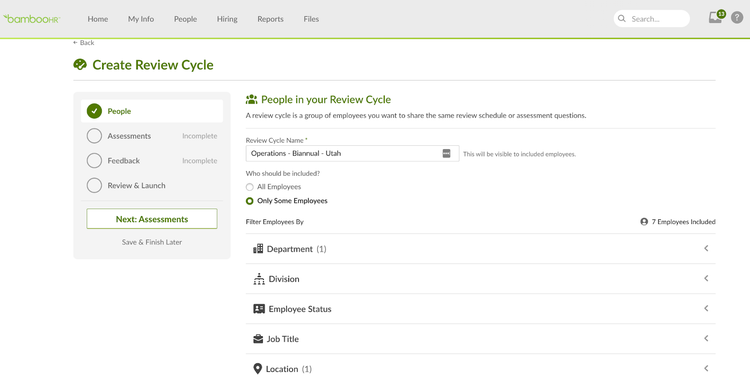Viewport: 750px width, 383px height.
Task: Go to the Assessments step circle
Action: pyautogui.click(x=94, y=136)
